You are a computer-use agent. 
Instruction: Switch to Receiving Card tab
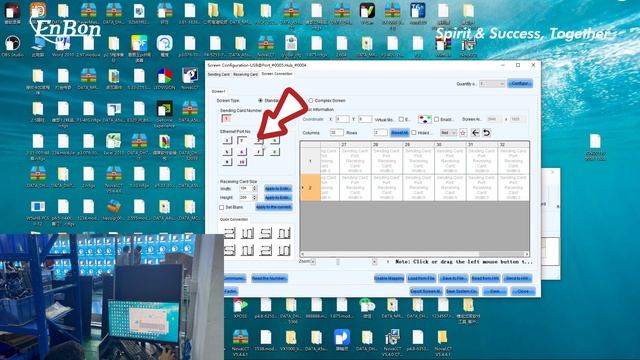pyautogui.click(x=245, y=74)
